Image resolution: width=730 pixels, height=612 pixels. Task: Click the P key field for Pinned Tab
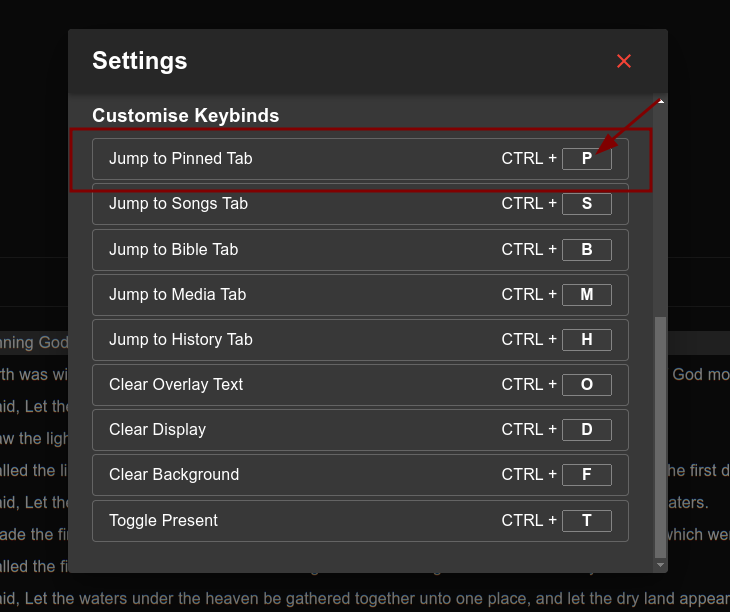tap(586, 158)
